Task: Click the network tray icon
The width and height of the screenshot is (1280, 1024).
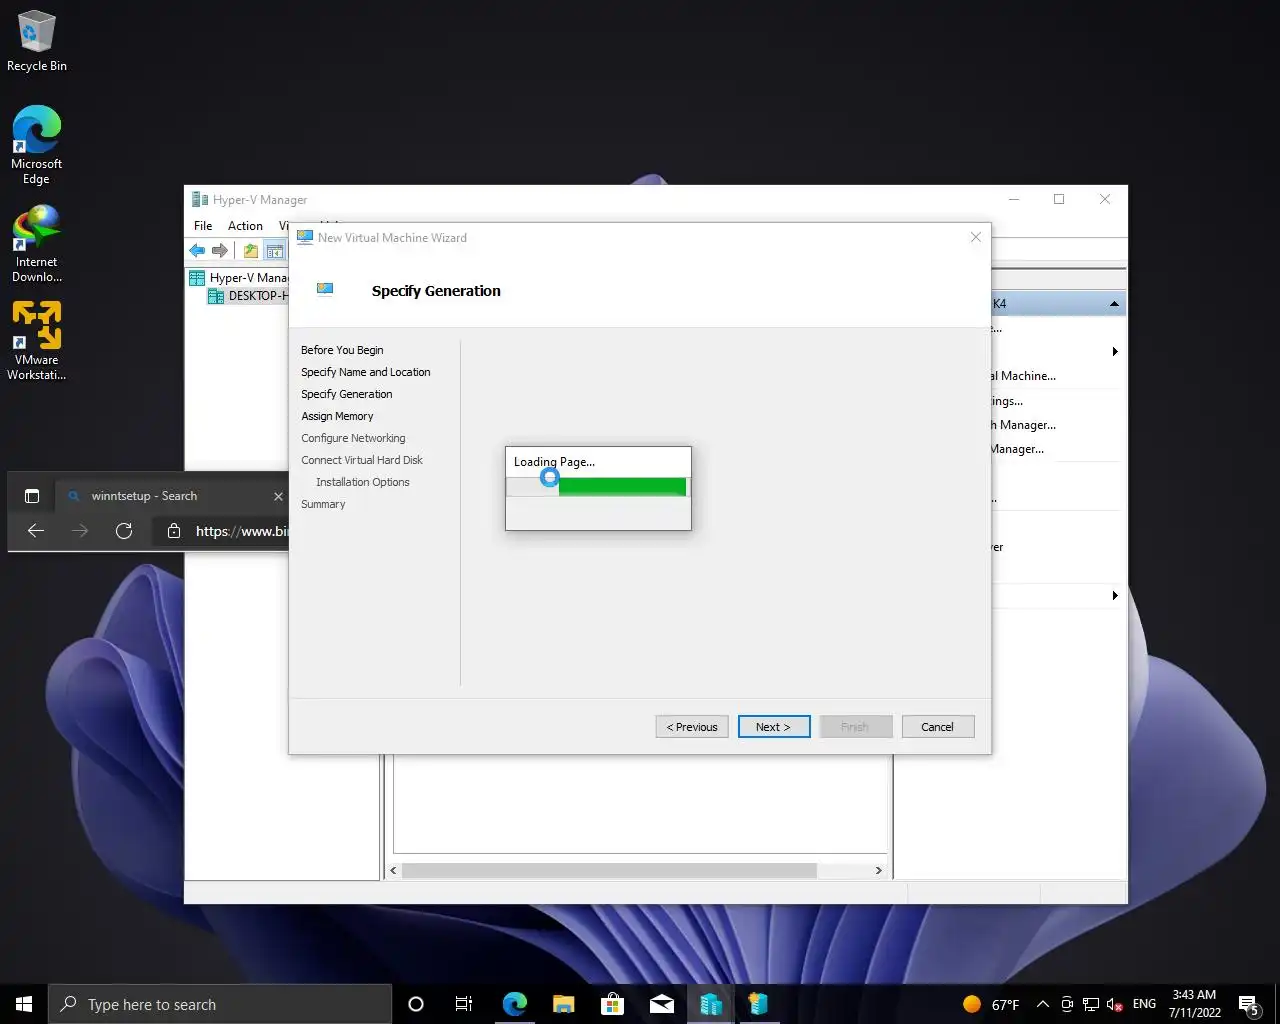Action: (1091, 1004)
